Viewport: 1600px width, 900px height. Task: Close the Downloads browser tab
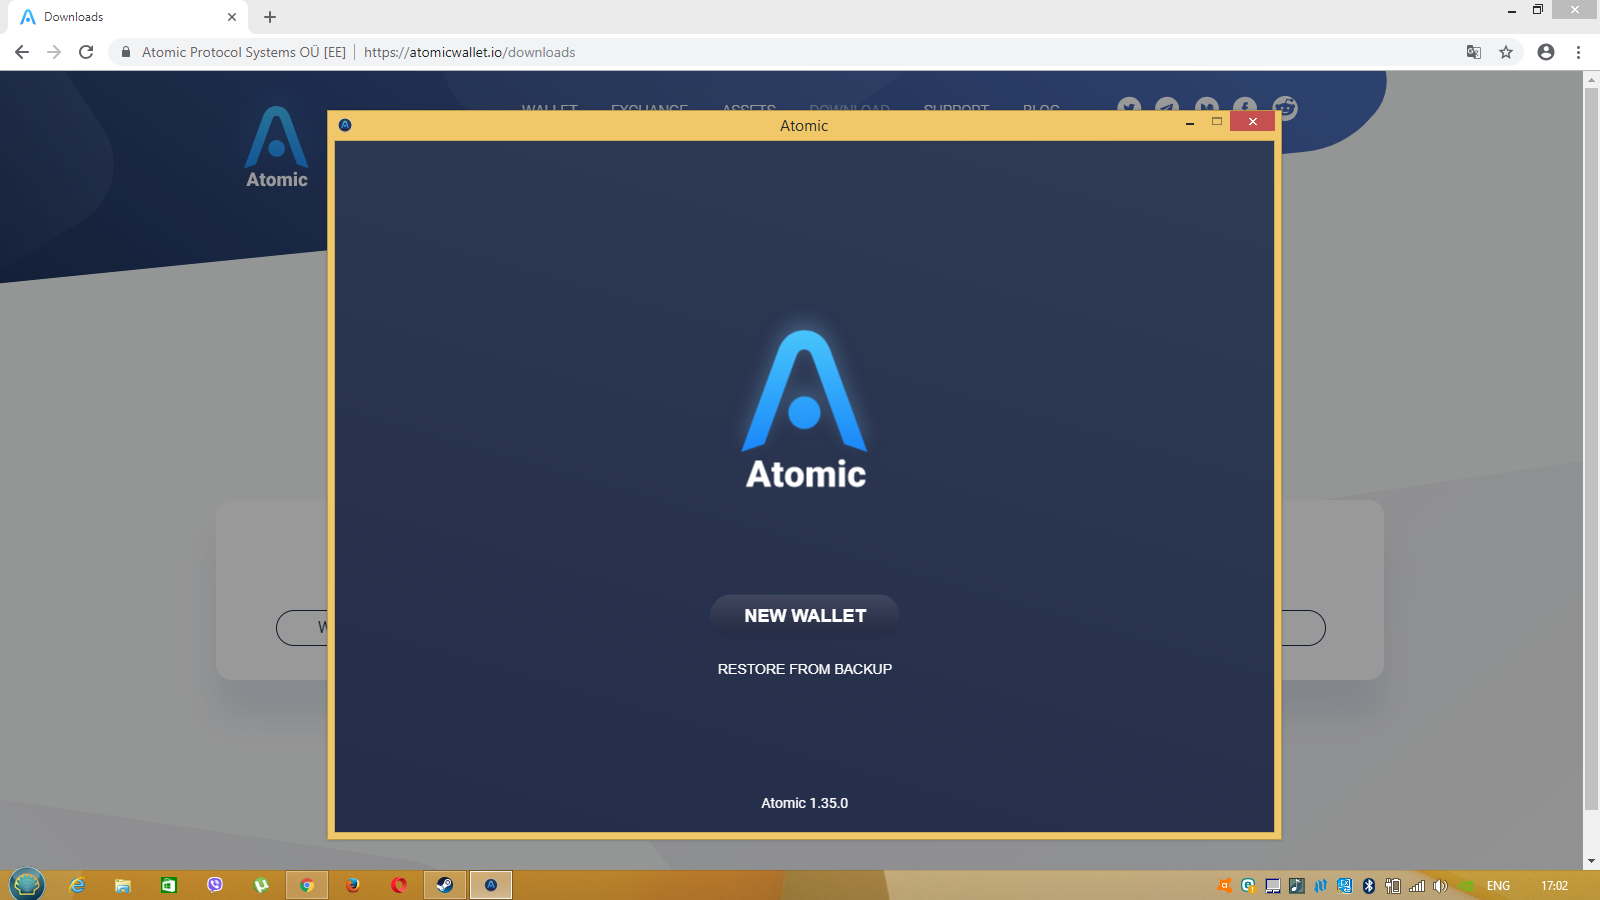(x=232, y=17)
